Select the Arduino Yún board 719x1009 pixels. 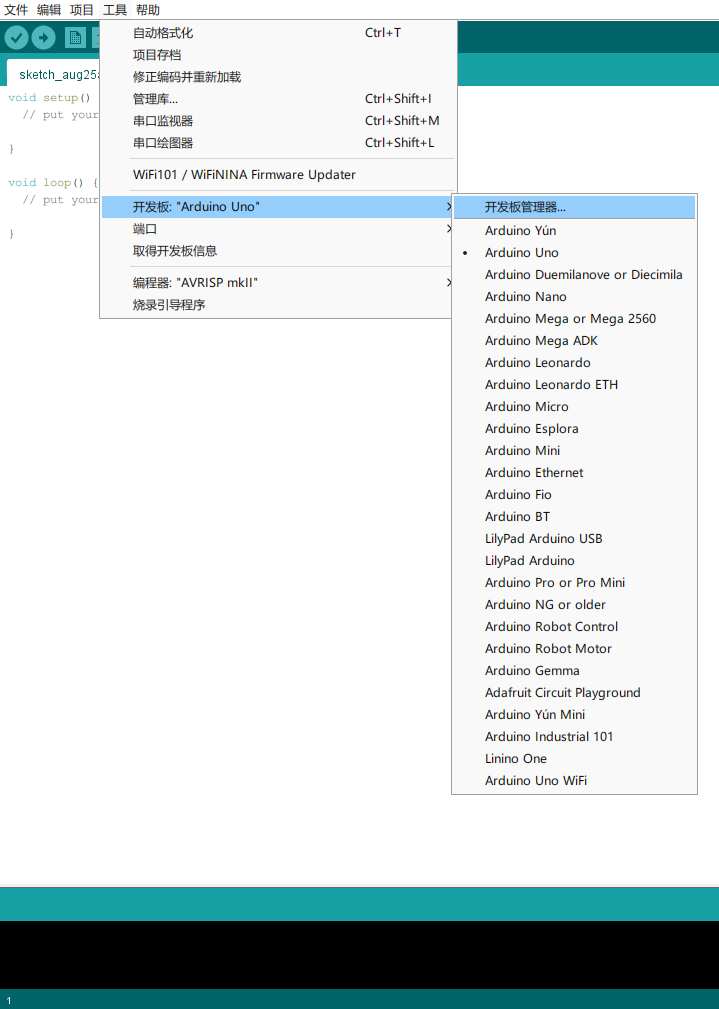(x=574, y=230)
